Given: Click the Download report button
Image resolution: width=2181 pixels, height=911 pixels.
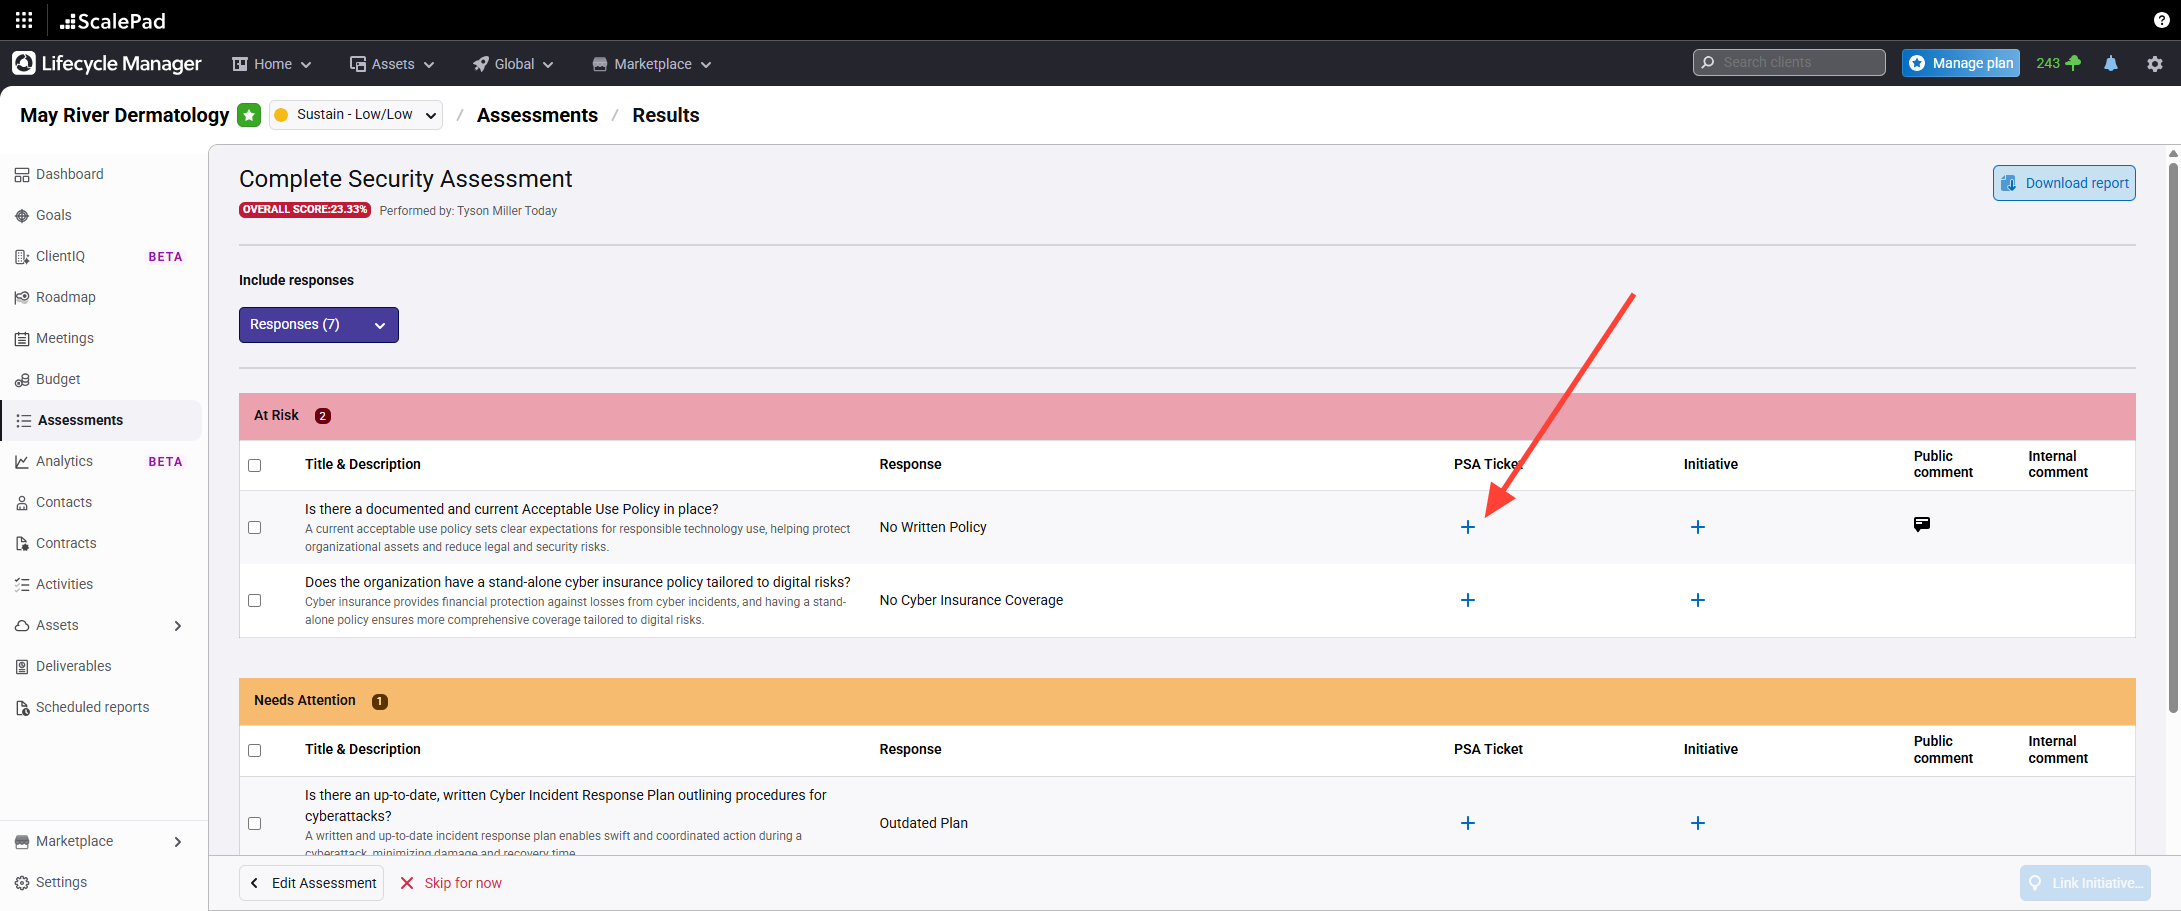Looking at the screenshot, I should click(2064, 183).
